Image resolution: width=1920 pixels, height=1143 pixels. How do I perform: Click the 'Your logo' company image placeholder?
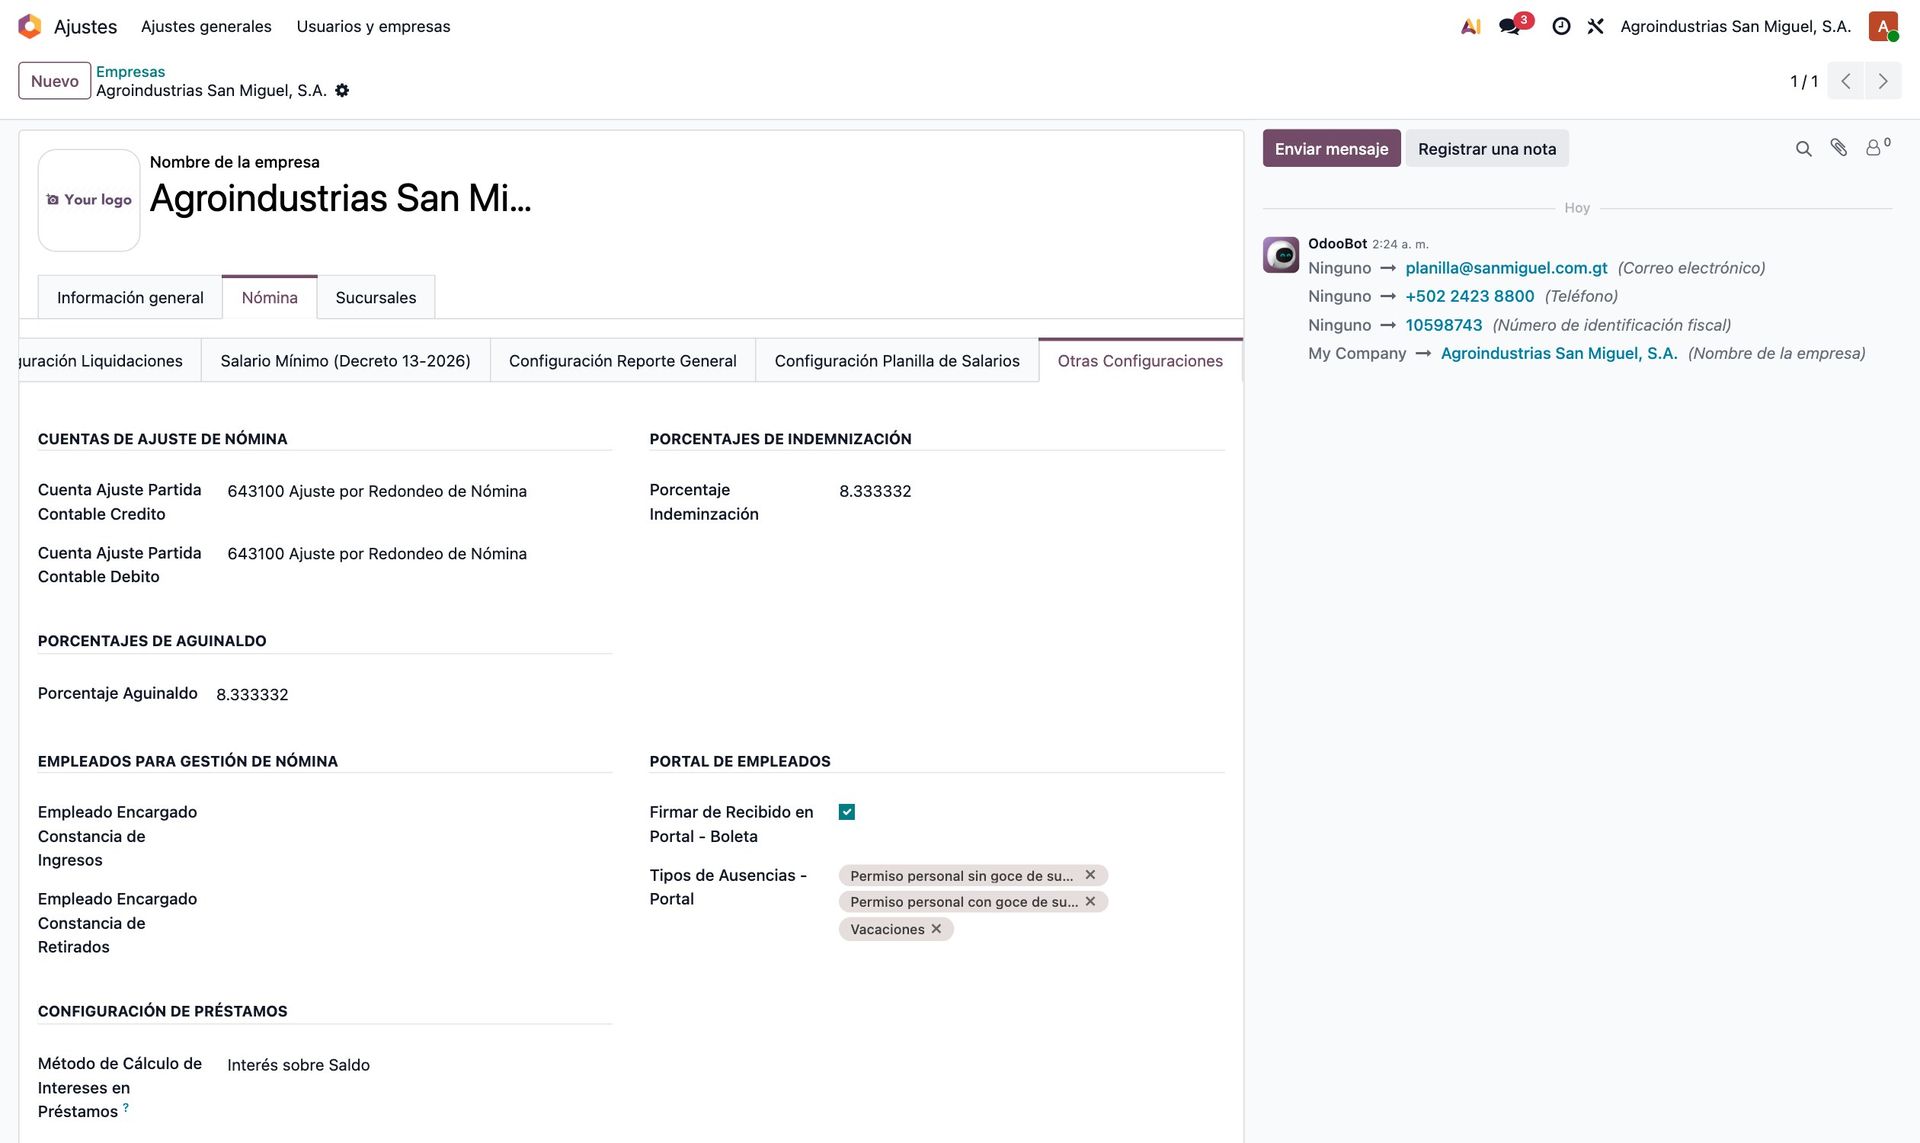[x=89, y=200]
